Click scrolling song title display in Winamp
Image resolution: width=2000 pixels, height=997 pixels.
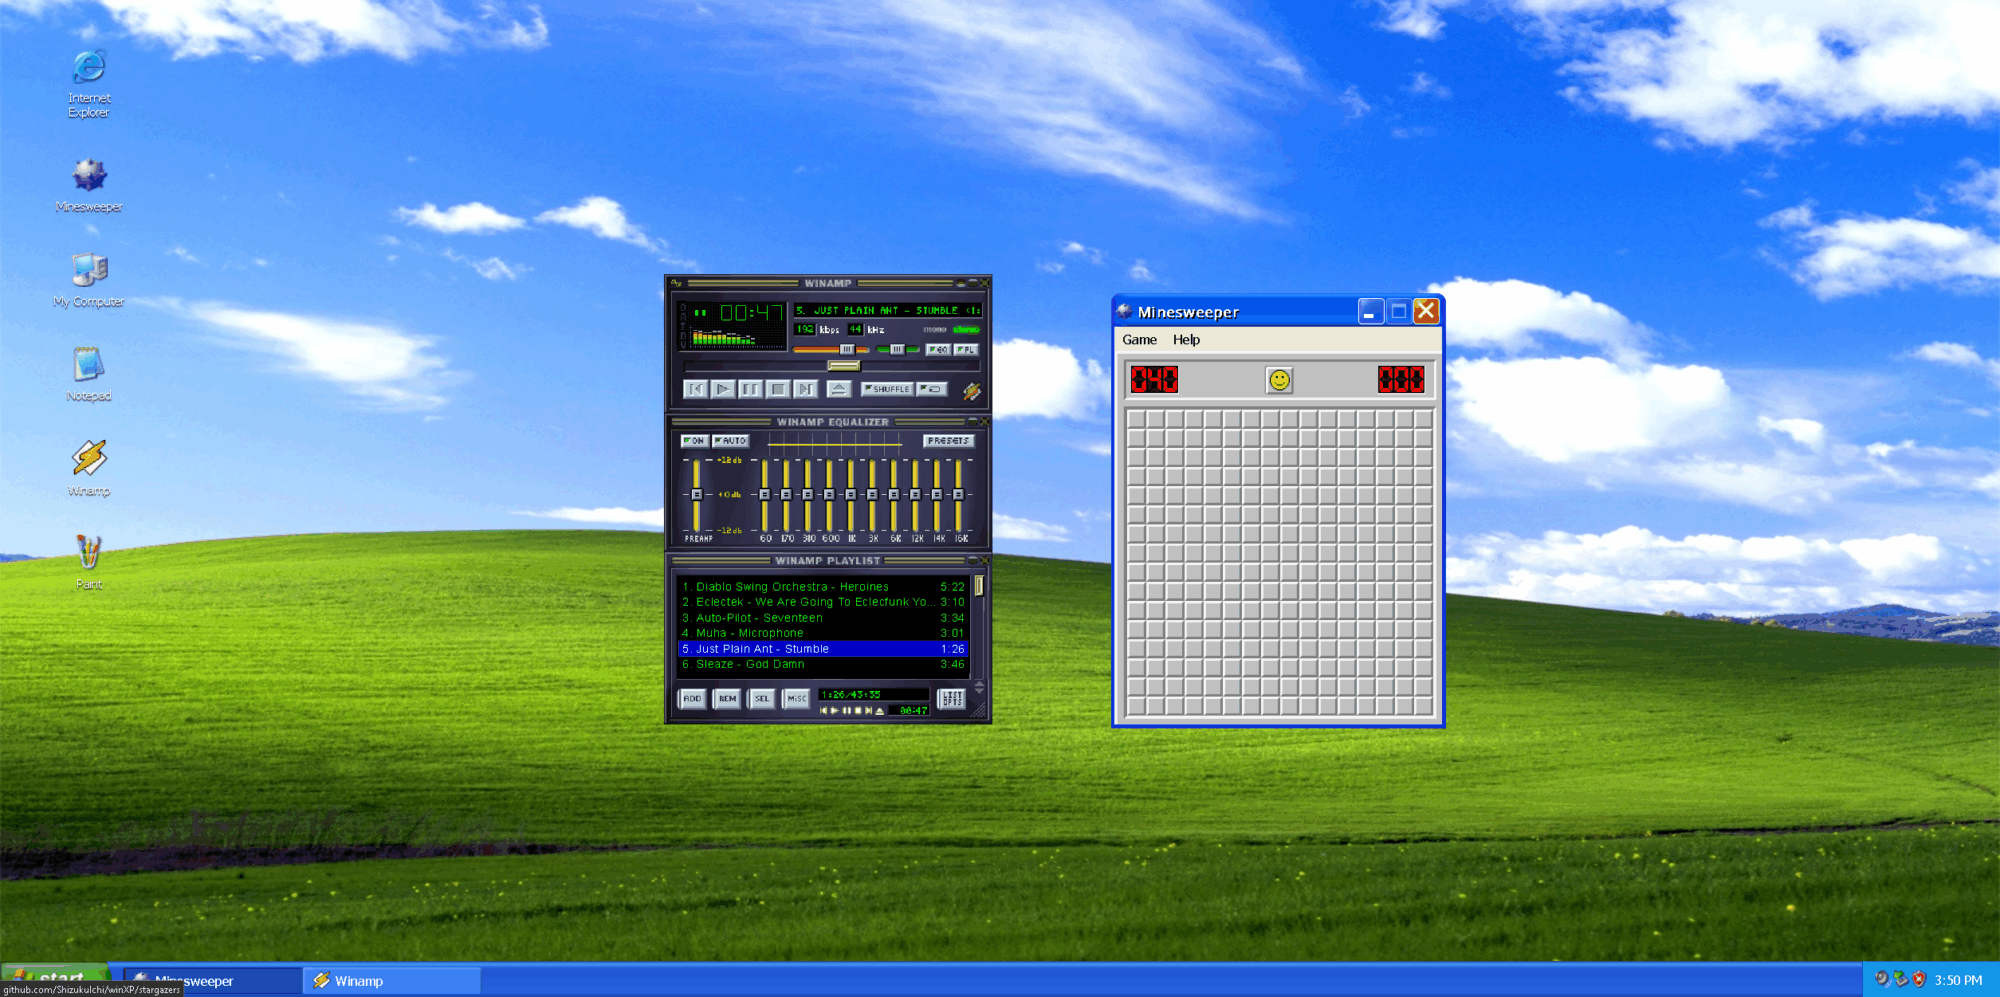point(887,311)
